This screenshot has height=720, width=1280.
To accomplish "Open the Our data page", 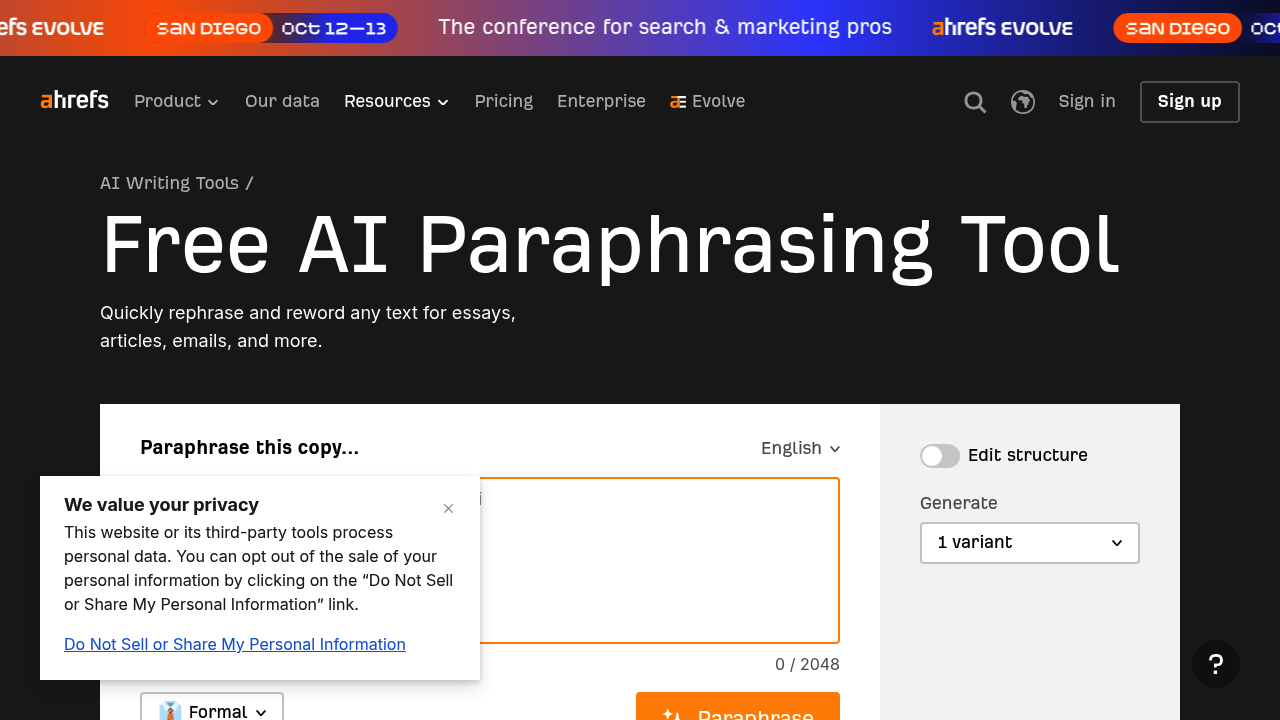I will 282,101.
